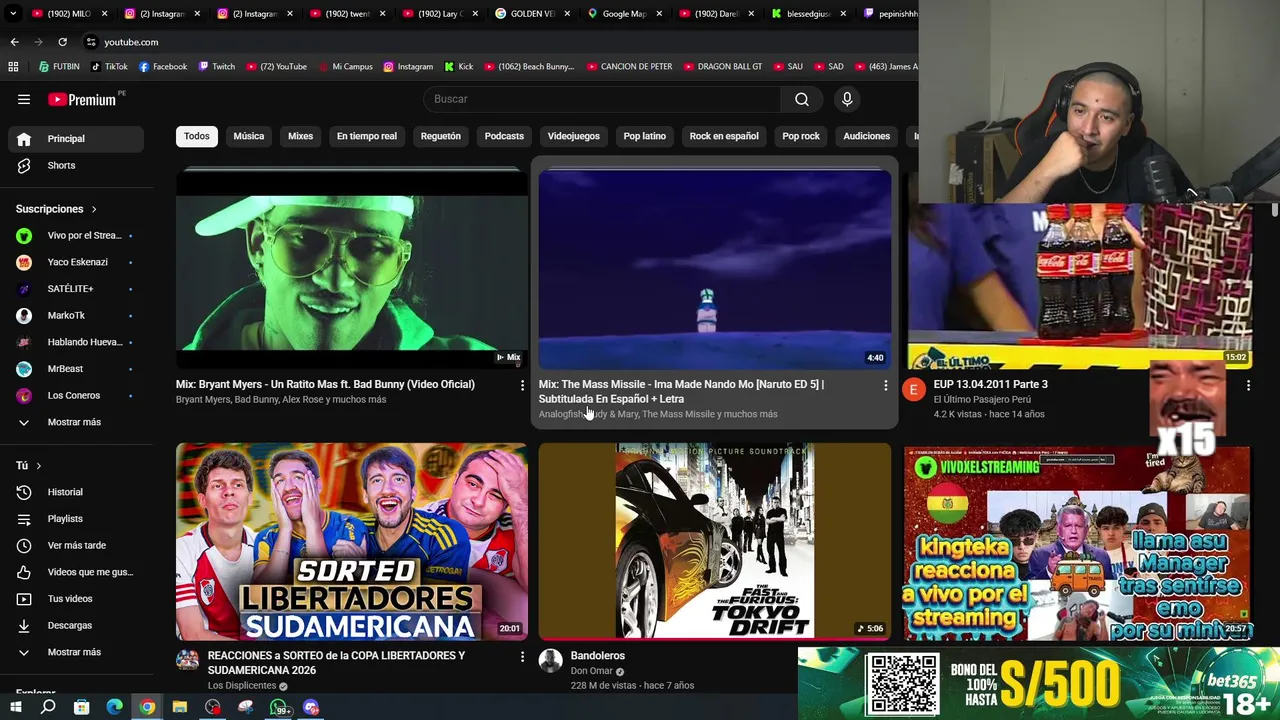The image size is (1280, 720).
Task: Select the Mixes filter chip
Action: [x=301, y=136]
